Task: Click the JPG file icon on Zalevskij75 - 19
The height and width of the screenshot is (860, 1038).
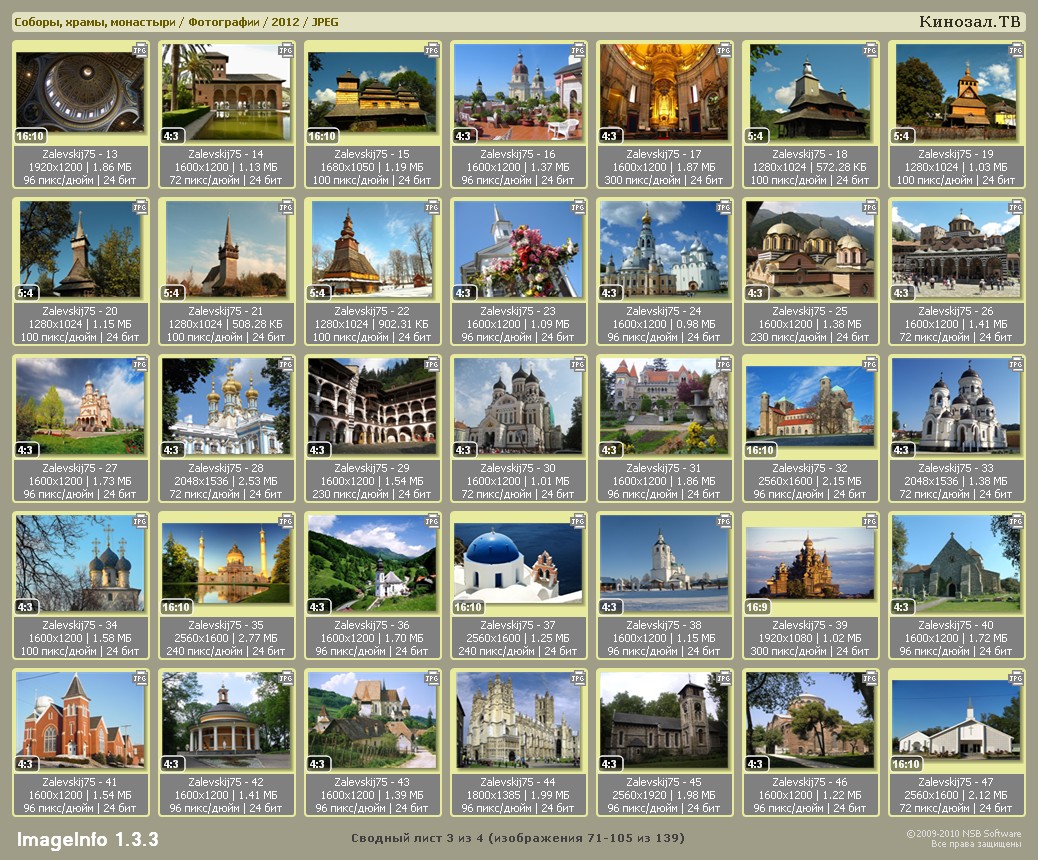Action: (x=1015, y=49)
